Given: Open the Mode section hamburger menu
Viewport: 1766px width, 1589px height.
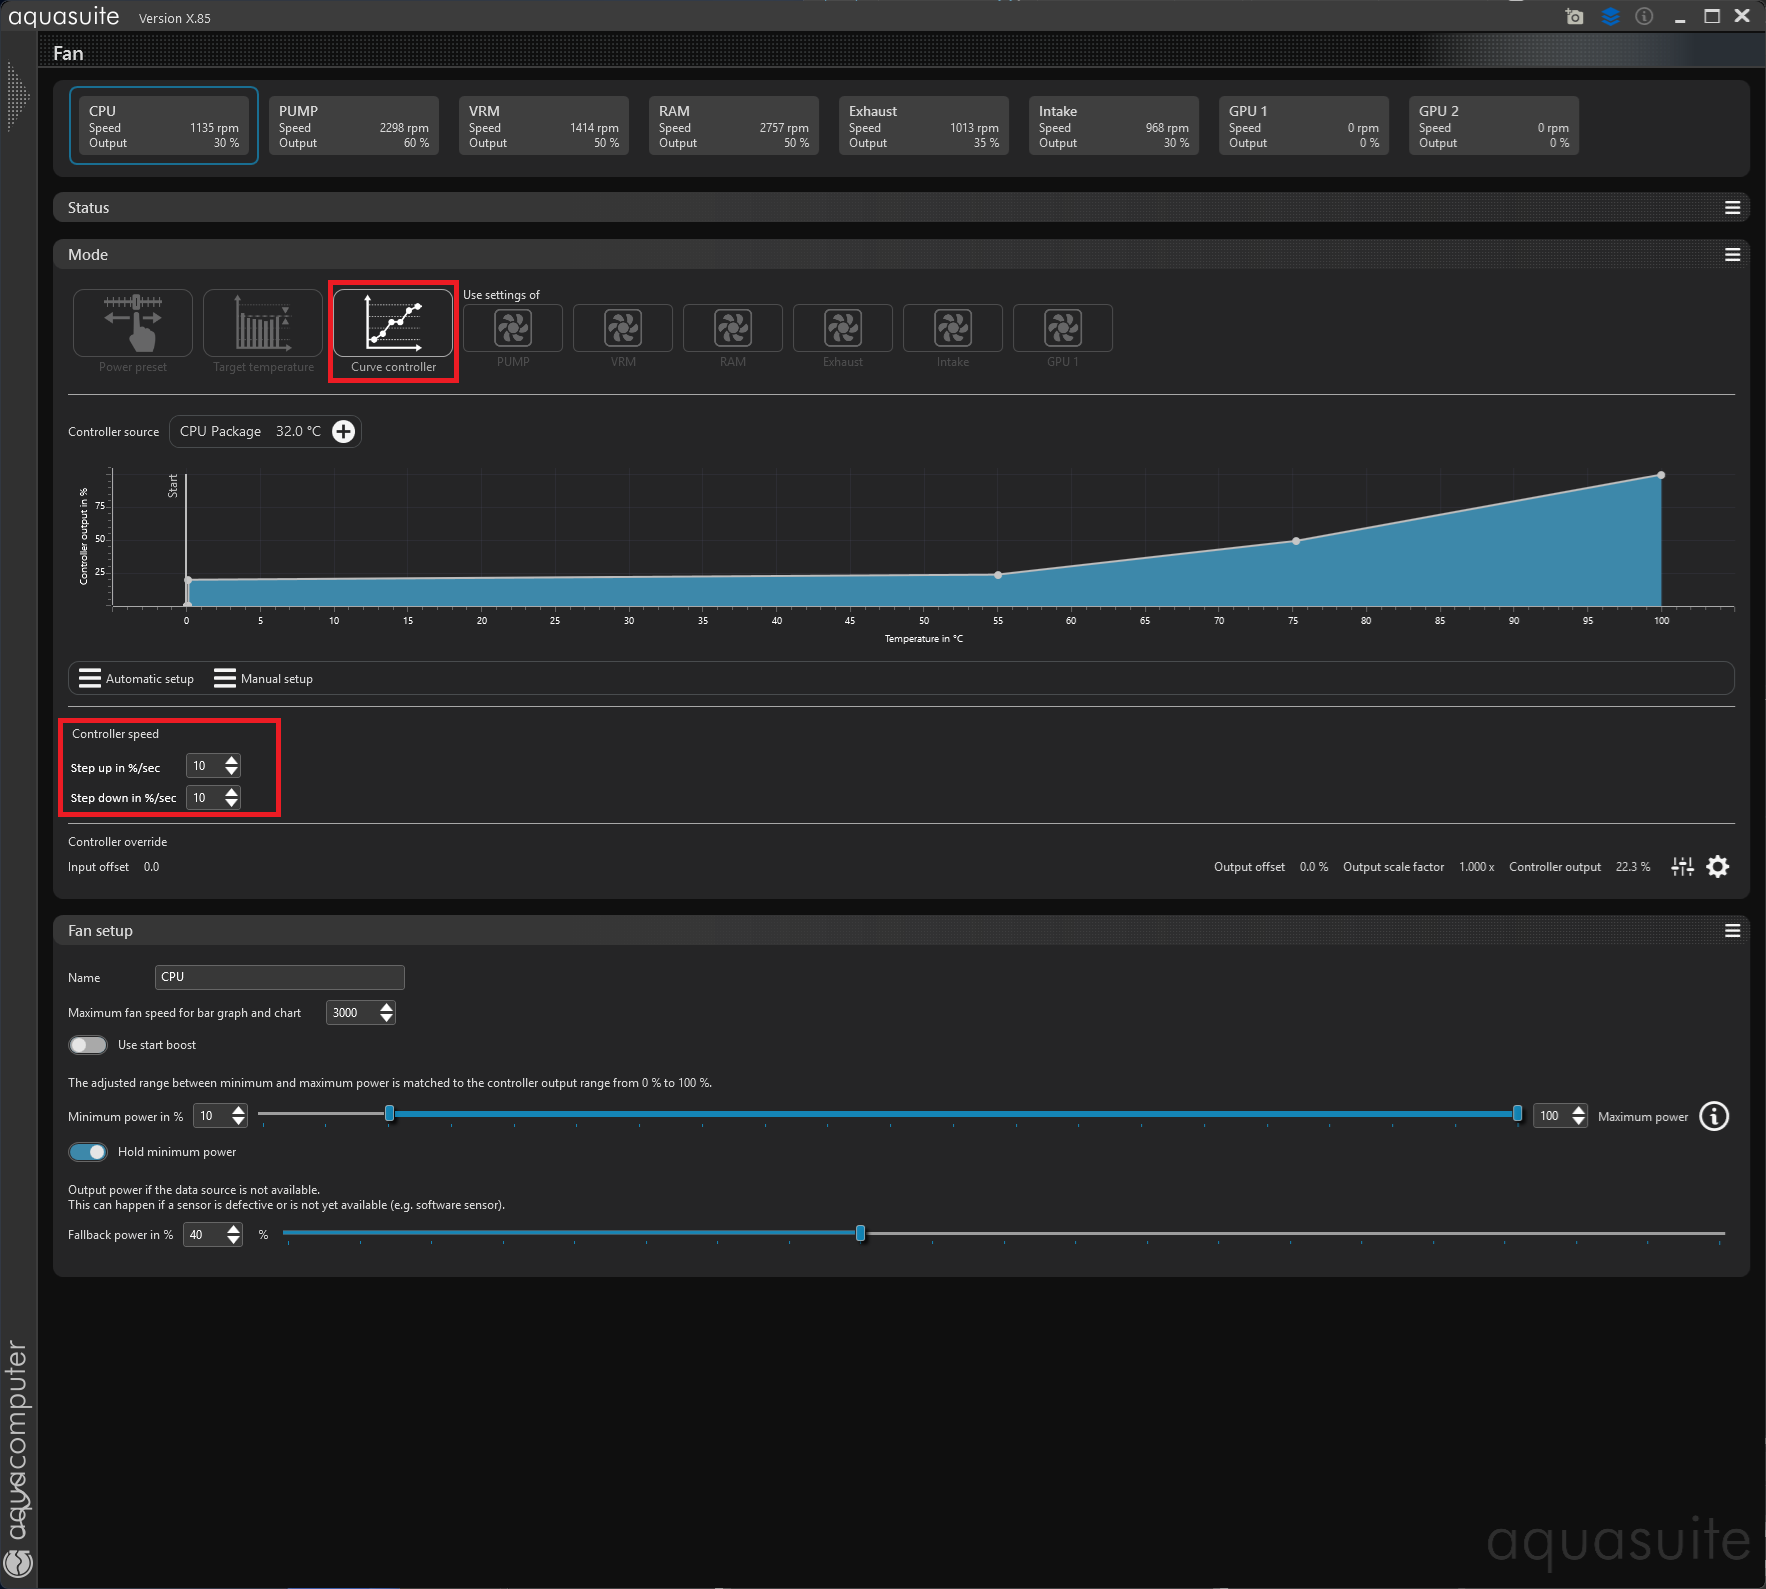Looking at the screenshot, I should (1732, 255).
